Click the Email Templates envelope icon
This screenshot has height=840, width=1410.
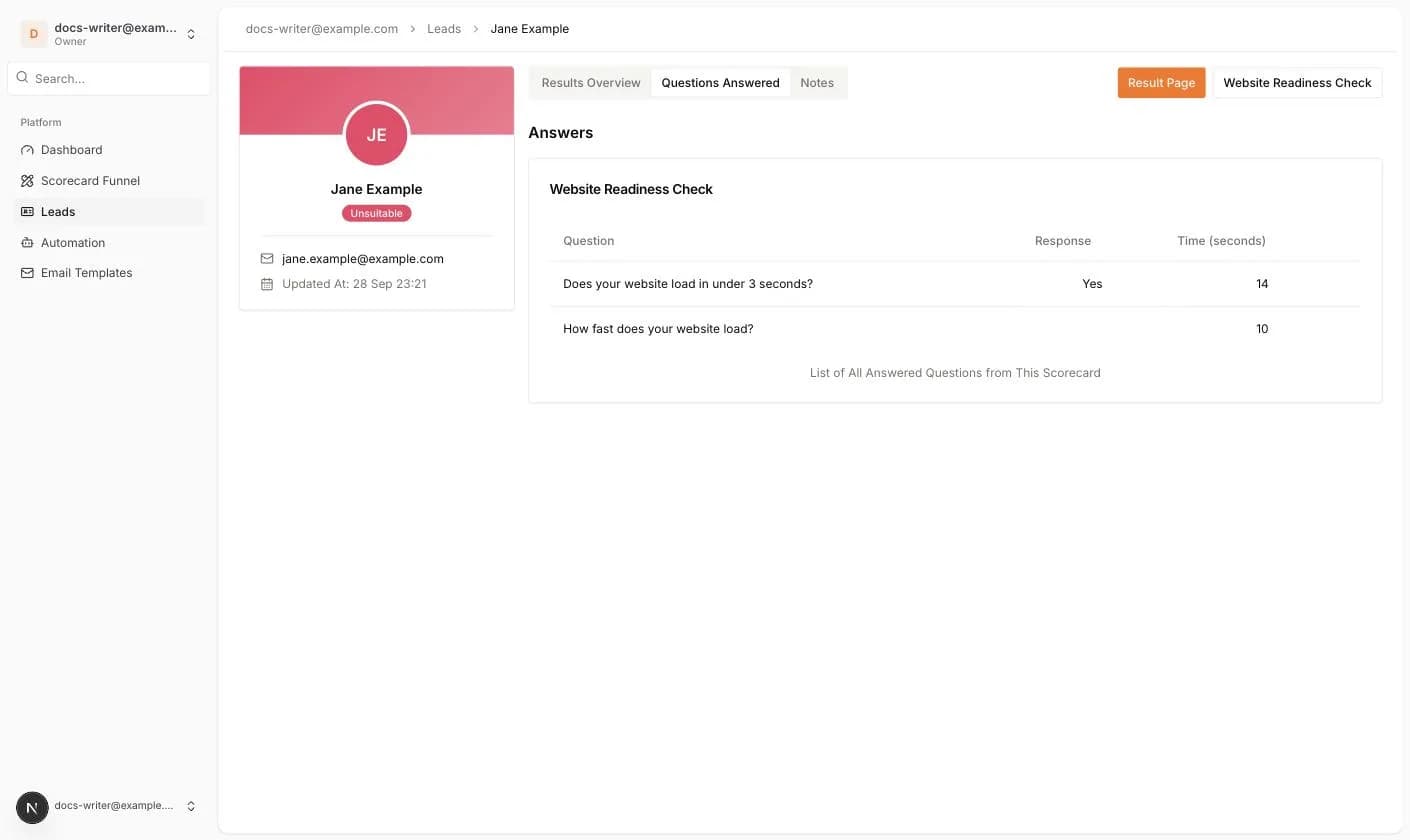pyautogui.click(x=27, y=273)
